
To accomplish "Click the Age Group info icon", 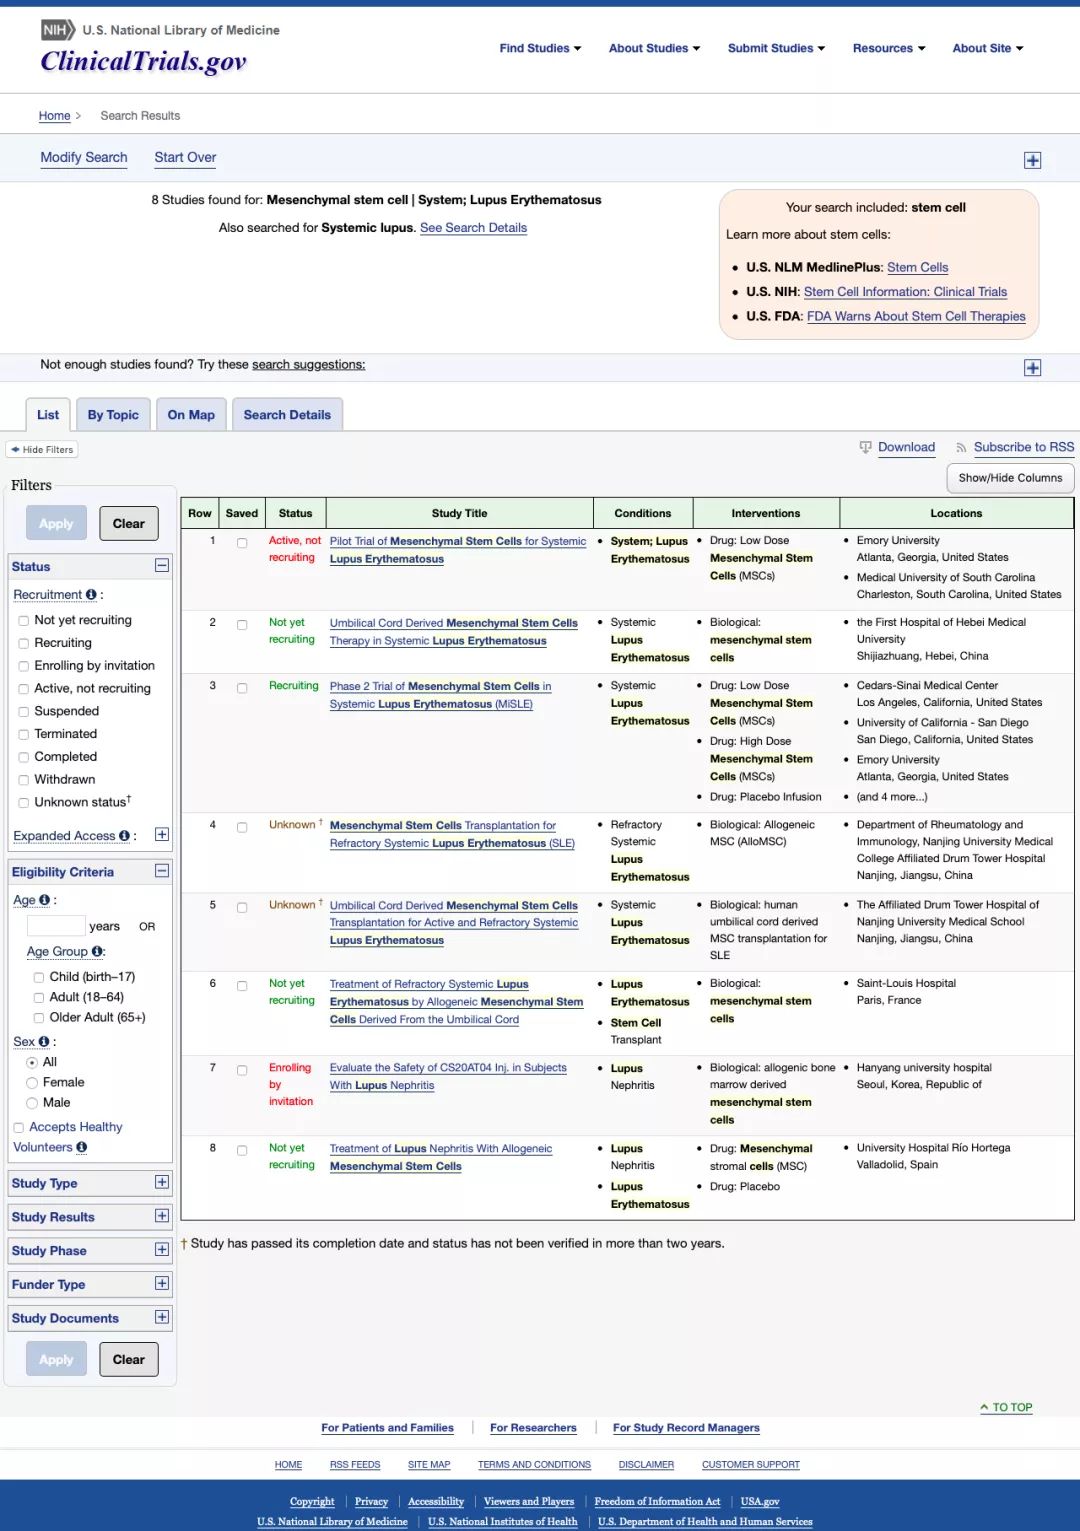I will tap(97, 952).
